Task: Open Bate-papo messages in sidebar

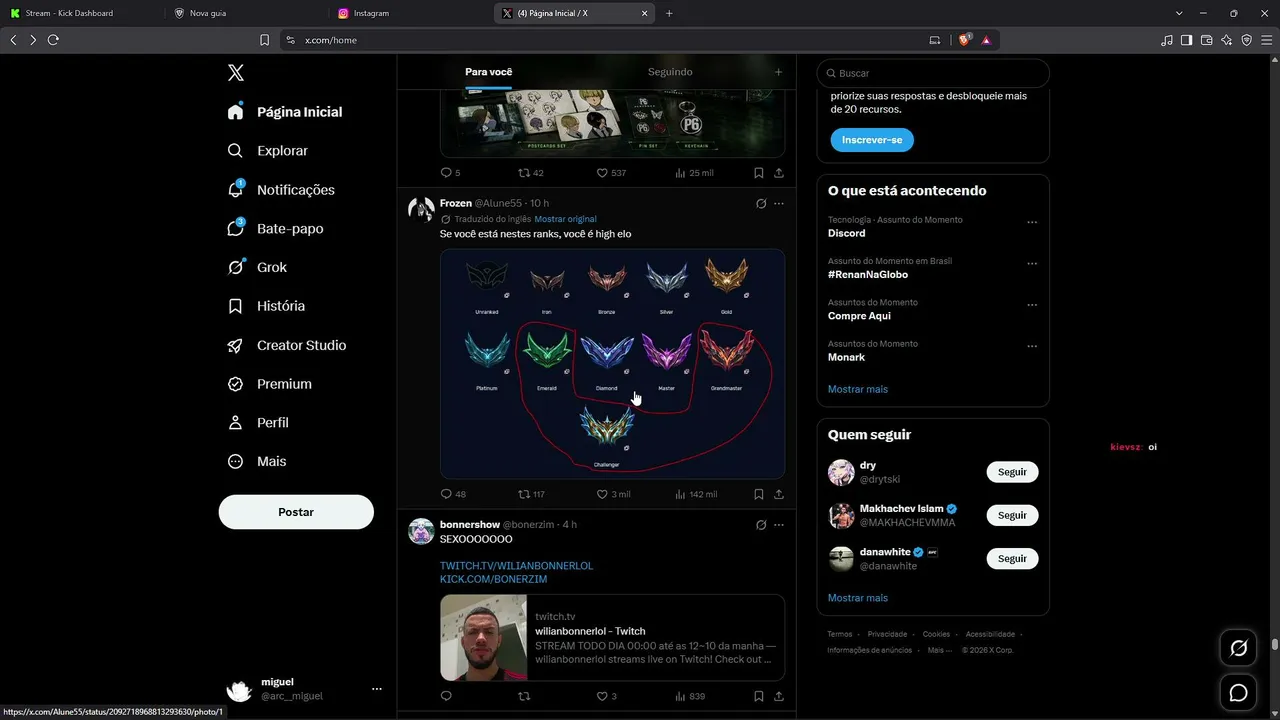Action: tap(276, 229)
